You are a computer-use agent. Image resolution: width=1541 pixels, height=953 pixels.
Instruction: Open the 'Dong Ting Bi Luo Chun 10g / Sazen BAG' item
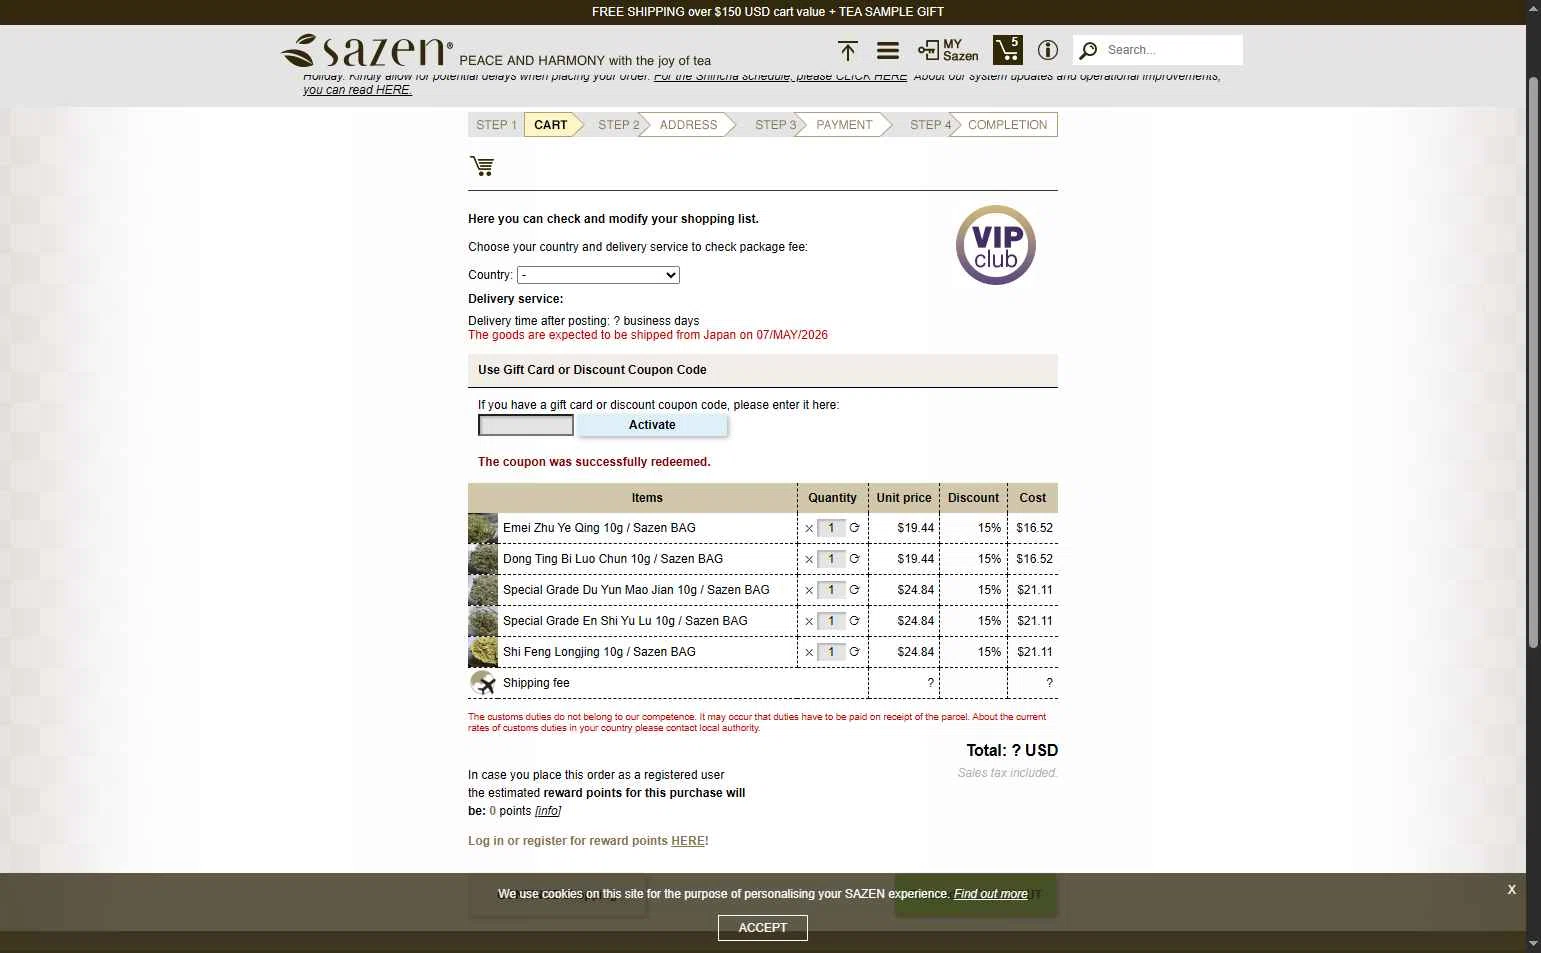613,559
